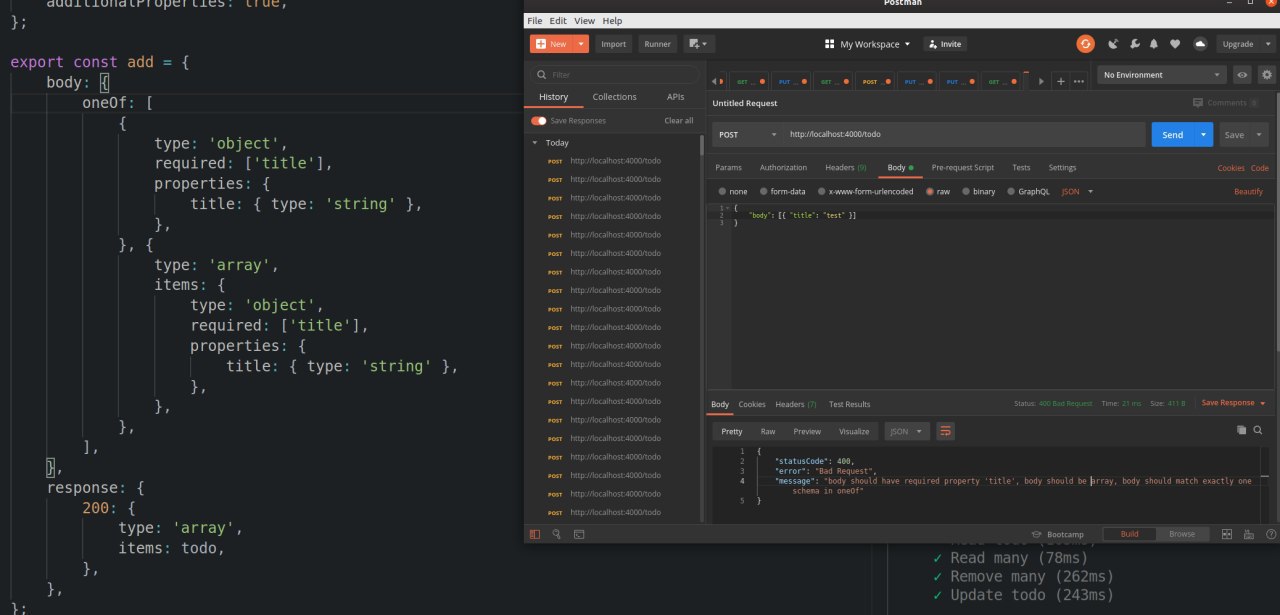Click the blue Send button
This screenshot has height=615, width=1280.
pos(1173,135)
